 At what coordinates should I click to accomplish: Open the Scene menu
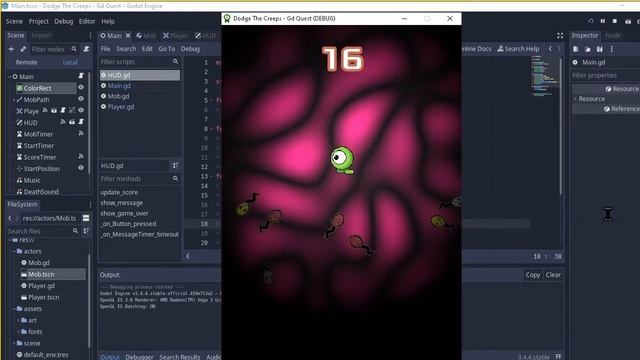(x=14, y=21)
